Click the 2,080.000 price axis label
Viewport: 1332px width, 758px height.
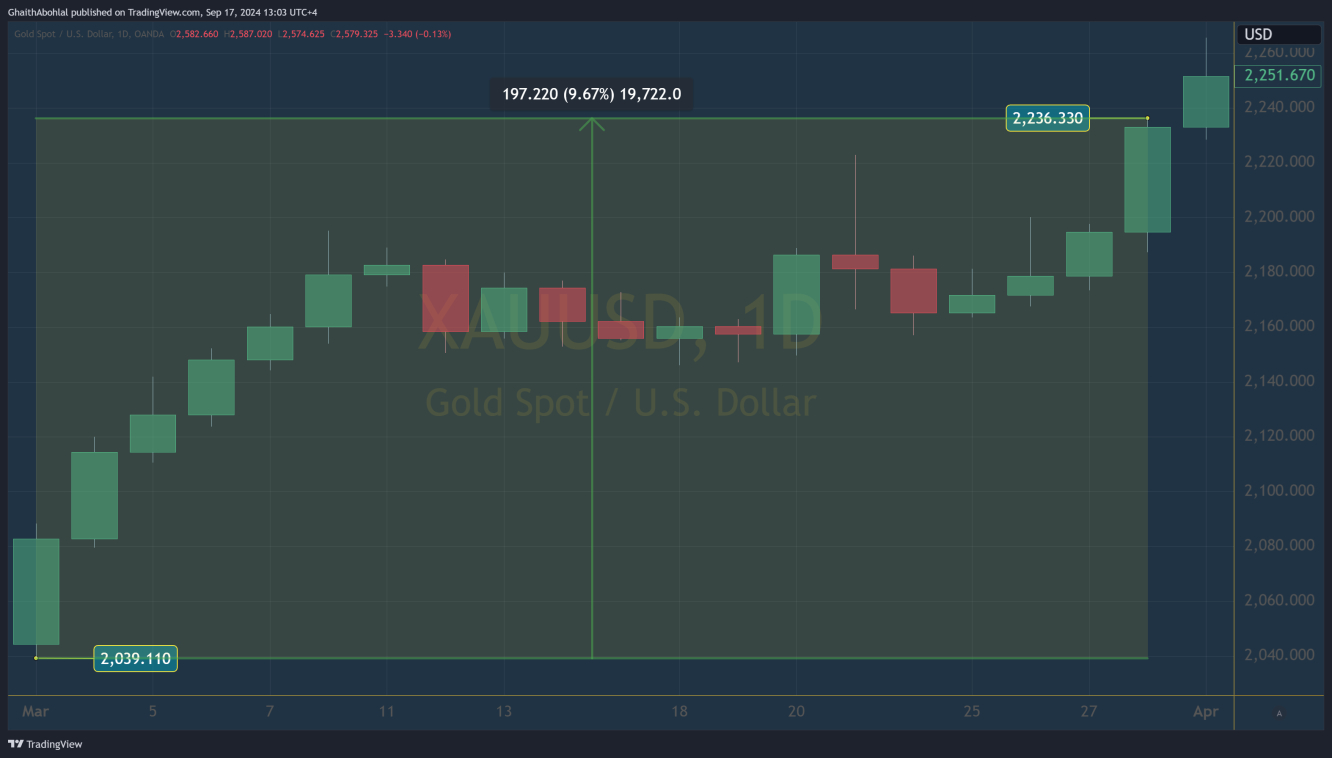[1279, 545]
